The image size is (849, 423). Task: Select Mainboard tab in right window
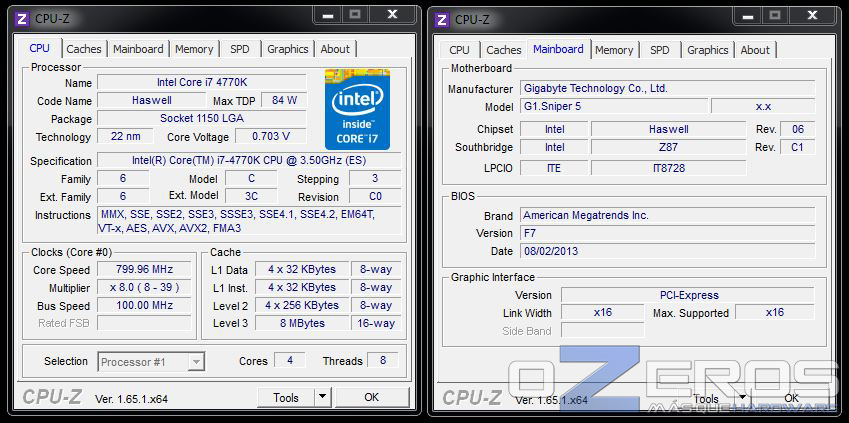[558, 49]
